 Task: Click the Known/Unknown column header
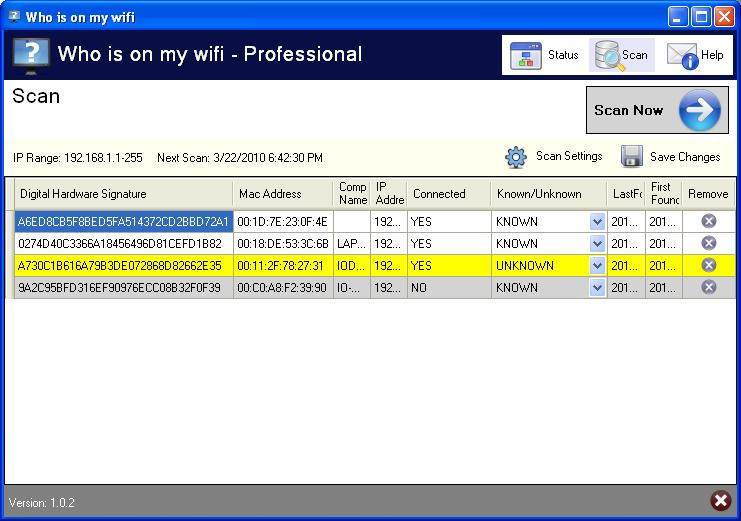pos(548,194)
